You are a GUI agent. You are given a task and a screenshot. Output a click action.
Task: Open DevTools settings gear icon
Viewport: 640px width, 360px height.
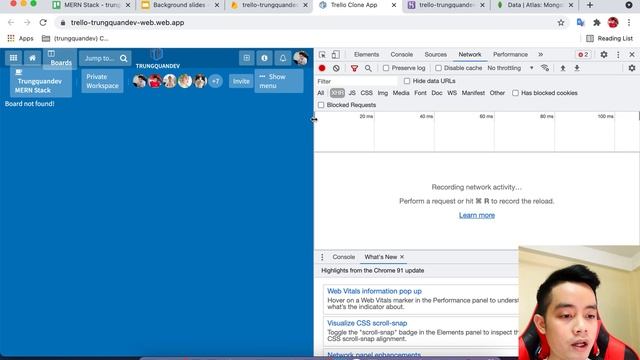pos(604,55)
